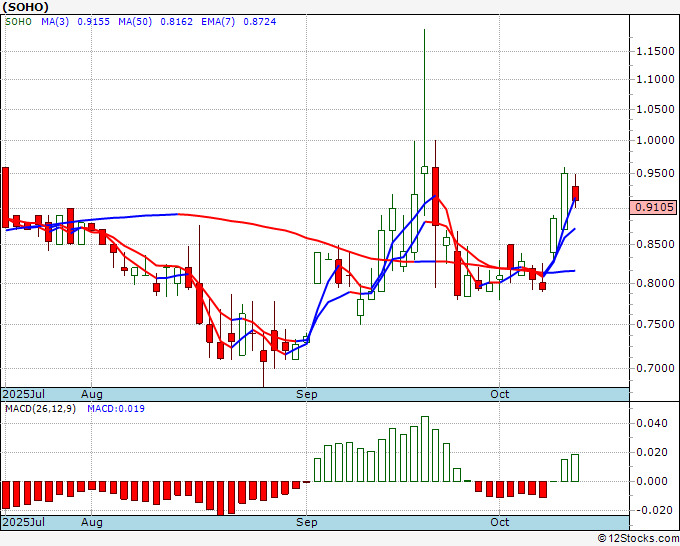680x546 pixels.
Task: Click the first red candlestick at chart start
Action: tap(6, 197)
